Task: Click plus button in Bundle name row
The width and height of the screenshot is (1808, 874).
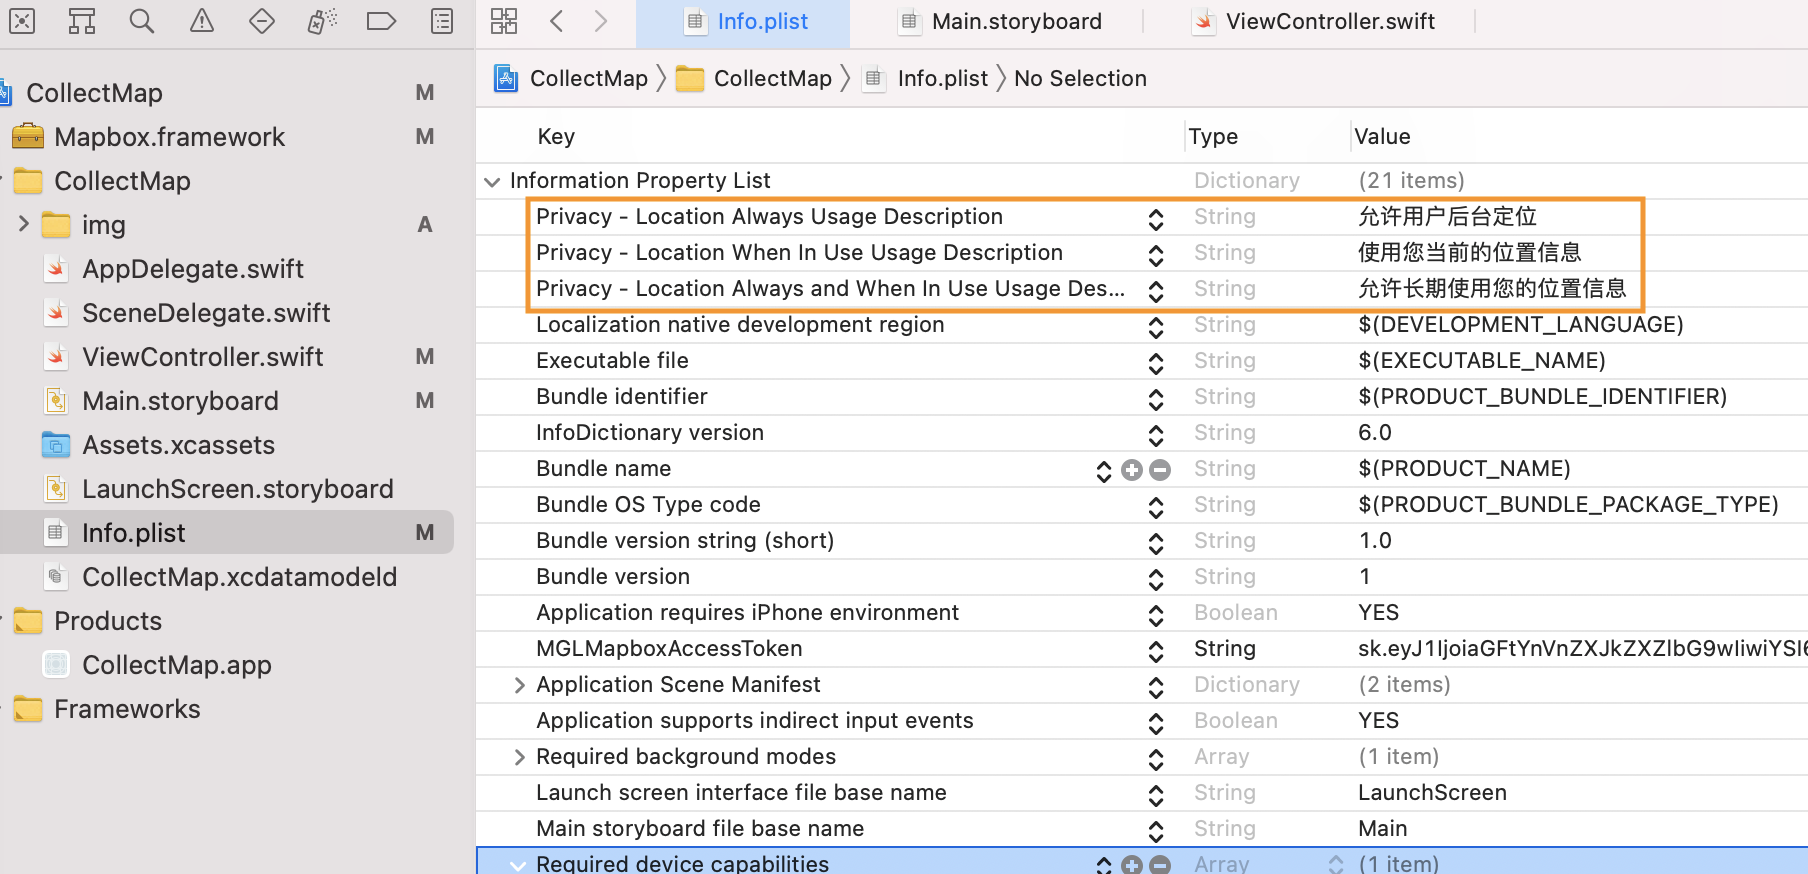Action: [1132, 470]
